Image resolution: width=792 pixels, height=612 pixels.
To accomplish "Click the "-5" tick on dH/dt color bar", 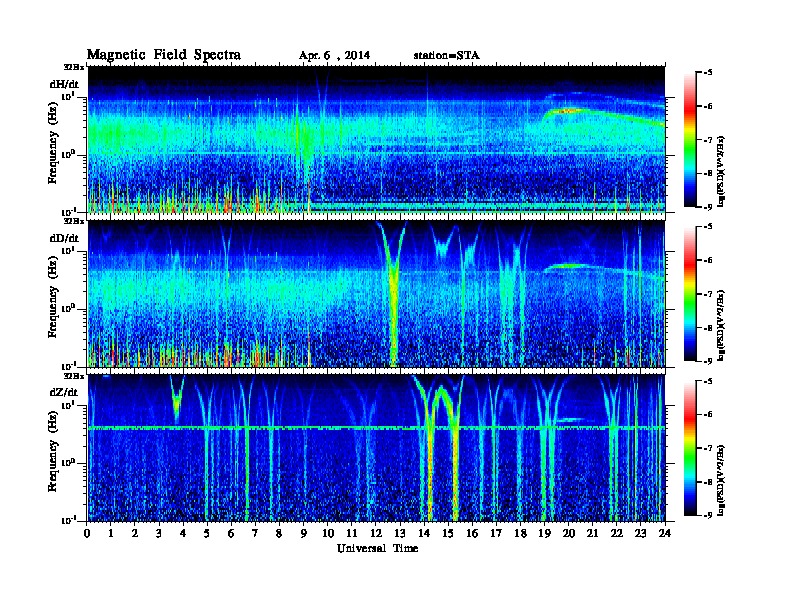I will [708, 73].
